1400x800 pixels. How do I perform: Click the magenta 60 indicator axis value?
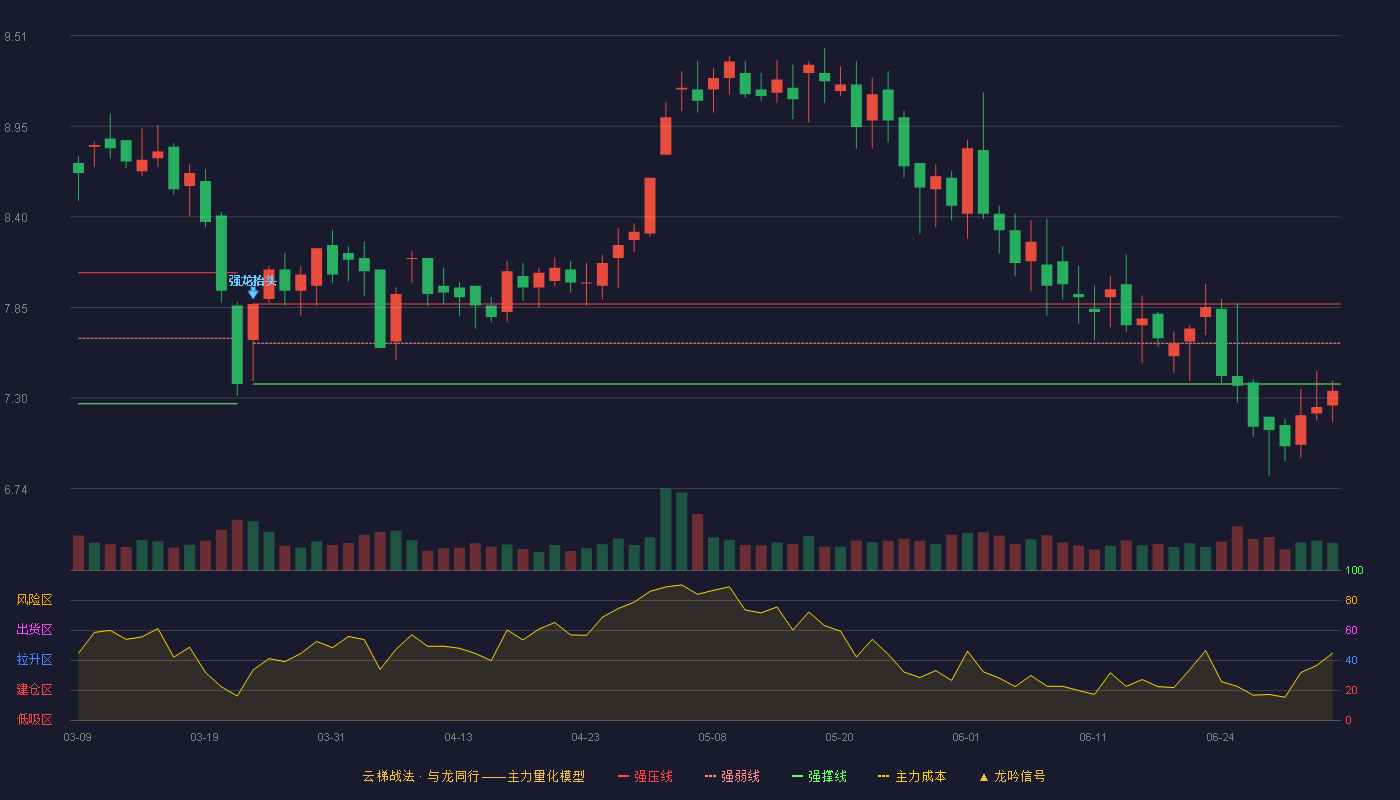pos(1351,631)
